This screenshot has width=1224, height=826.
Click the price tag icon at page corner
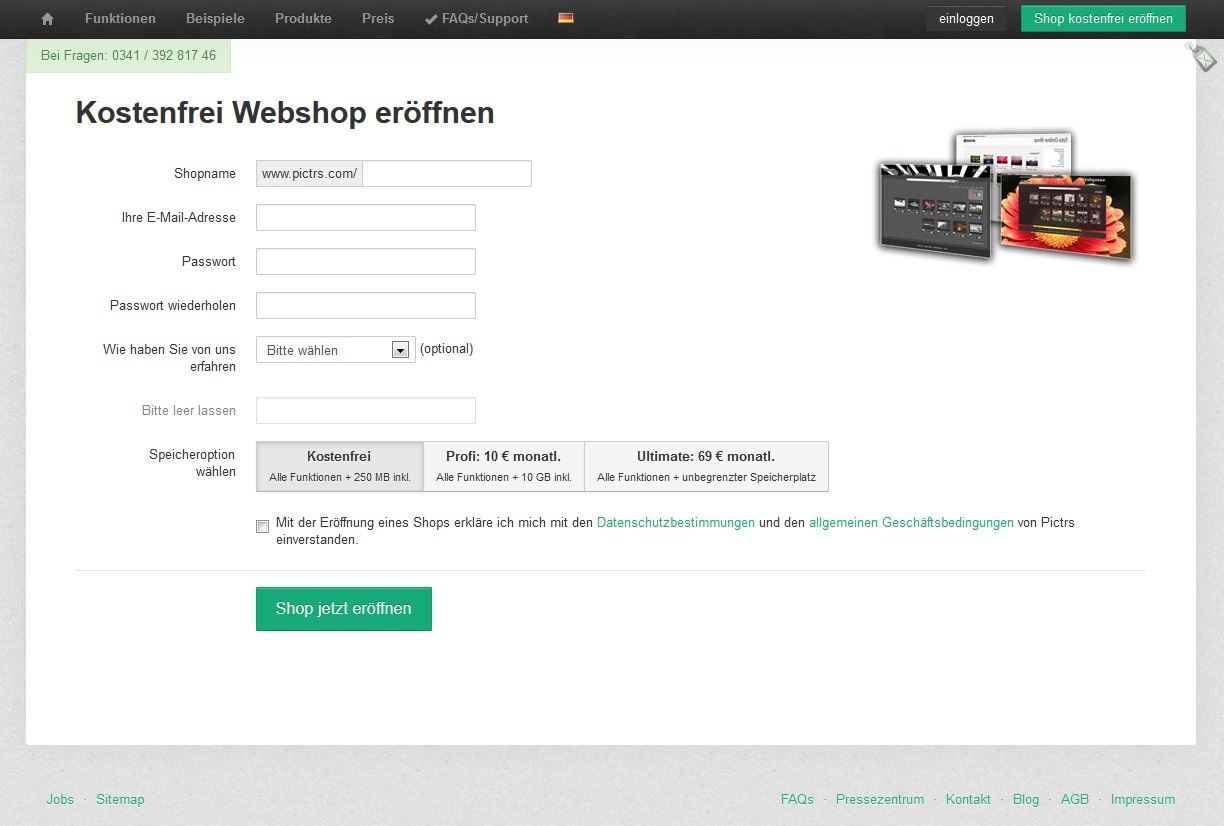1203,56
